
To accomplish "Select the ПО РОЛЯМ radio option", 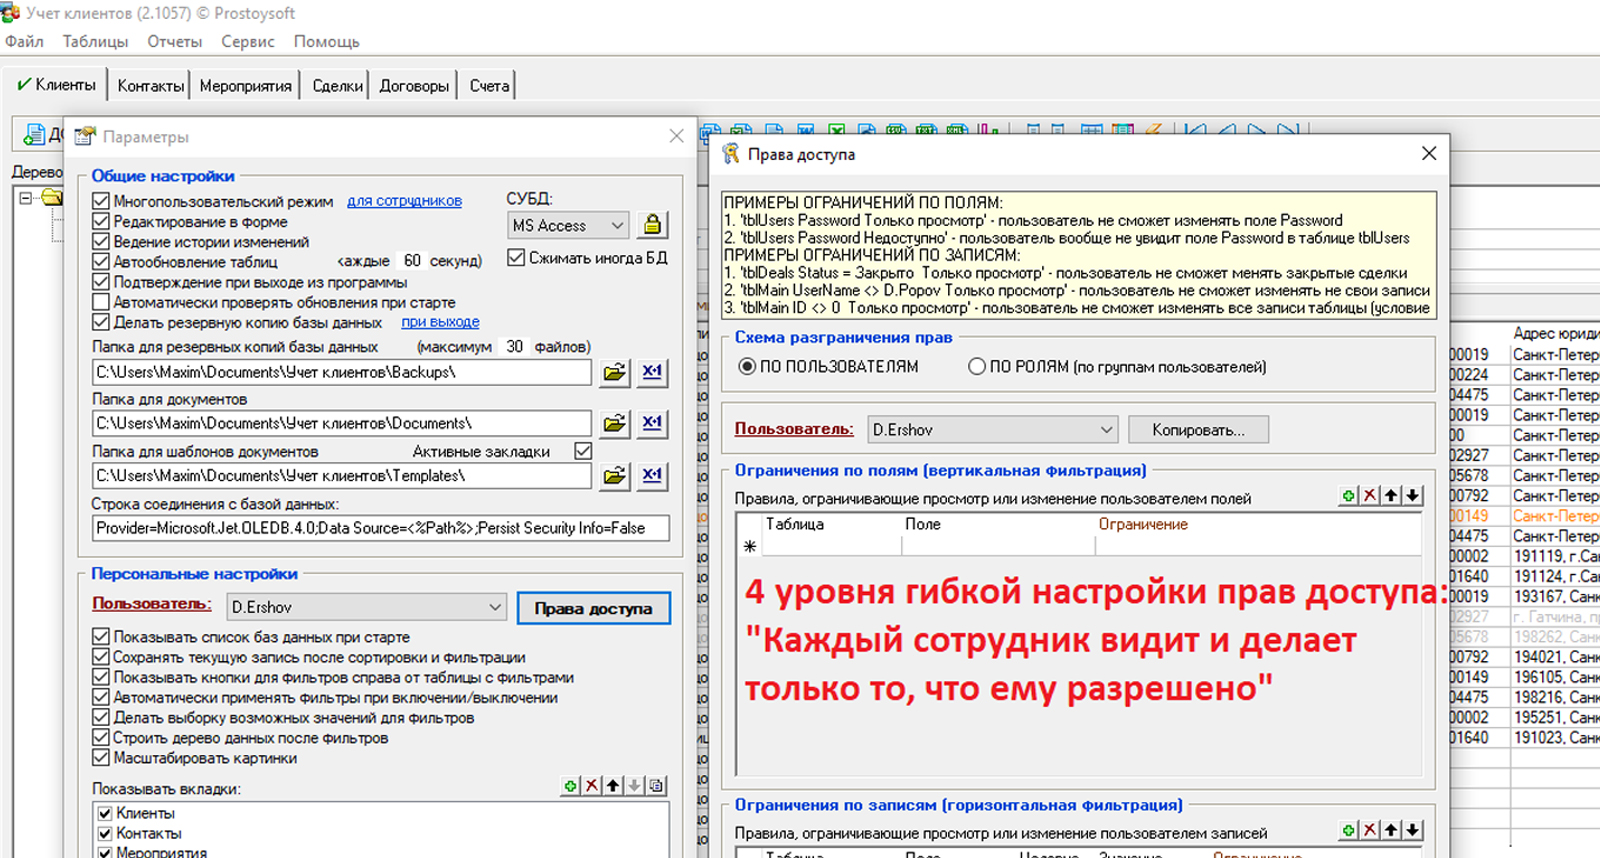I will pos(977,367).
